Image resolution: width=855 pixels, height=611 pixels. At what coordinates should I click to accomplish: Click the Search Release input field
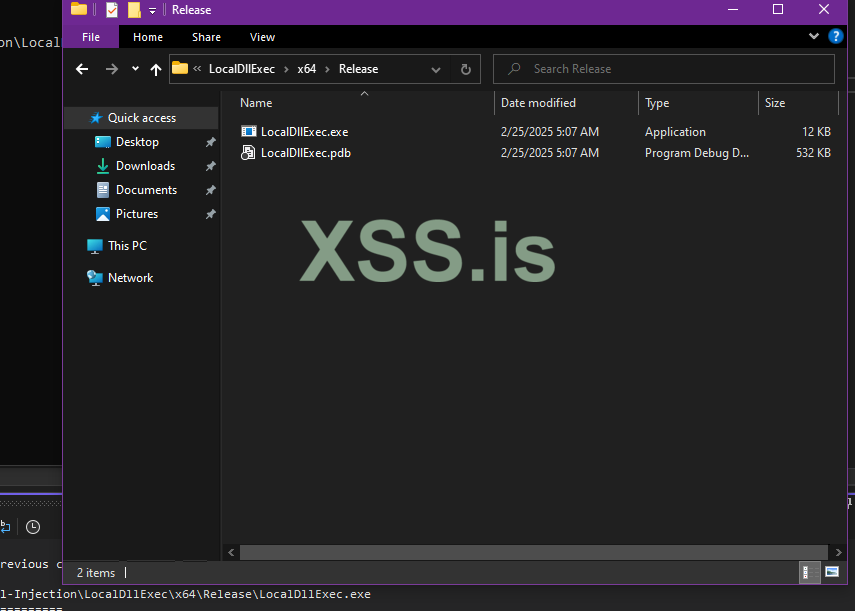click(664, 69)
